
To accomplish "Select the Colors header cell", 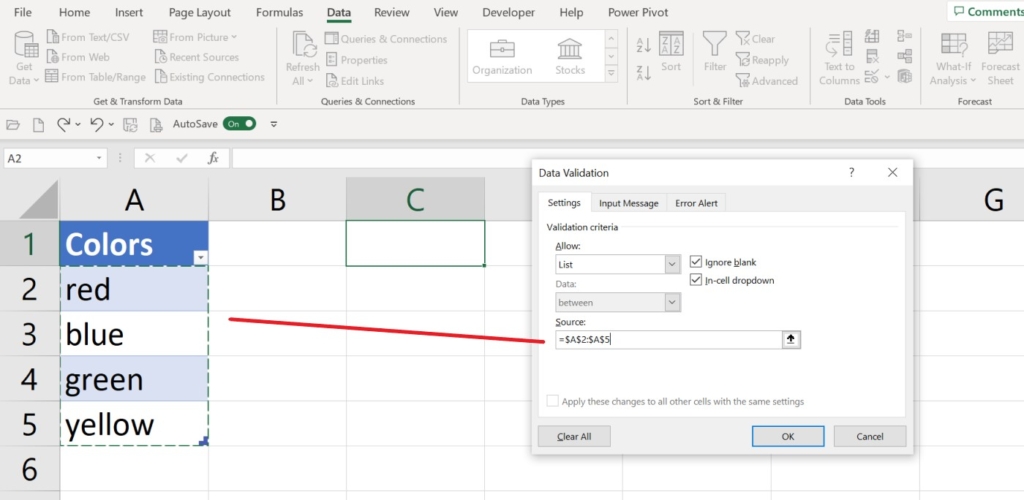I will click(x=134, y=243).
